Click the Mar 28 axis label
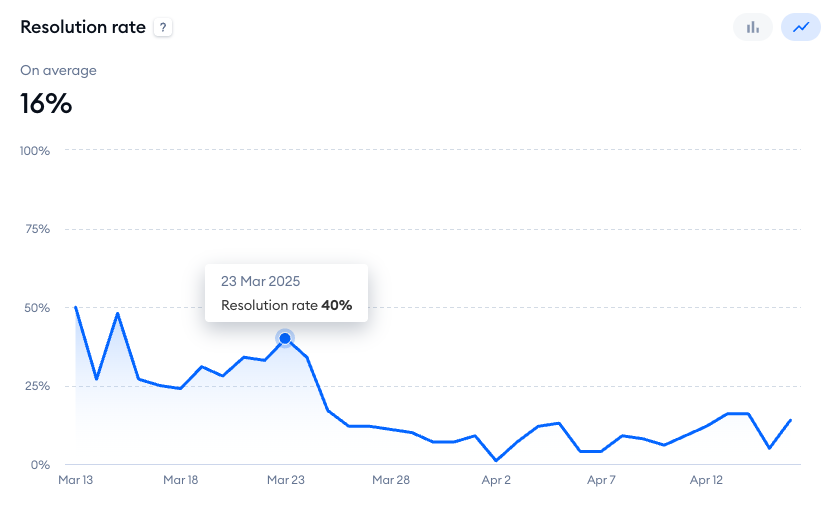This screenshot has width=833, height=515. pyautogui.click(x=391, y=480)
